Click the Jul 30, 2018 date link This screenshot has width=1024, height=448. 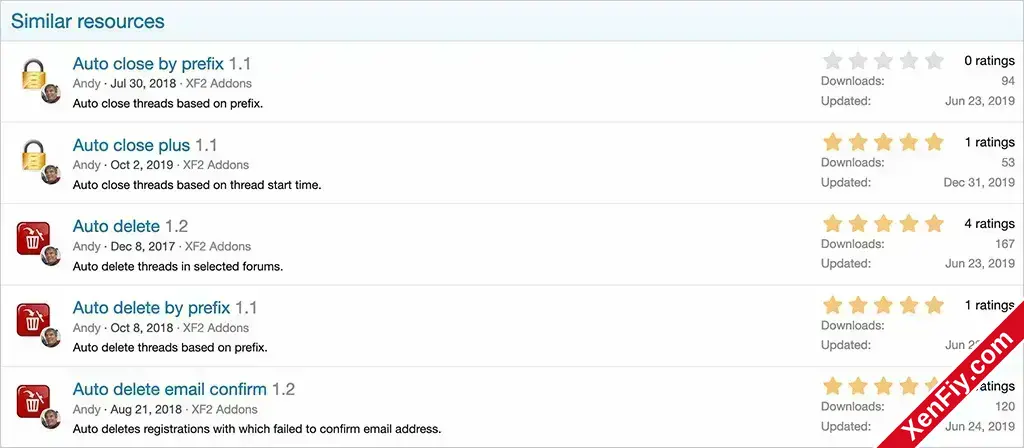coord(144,84)
